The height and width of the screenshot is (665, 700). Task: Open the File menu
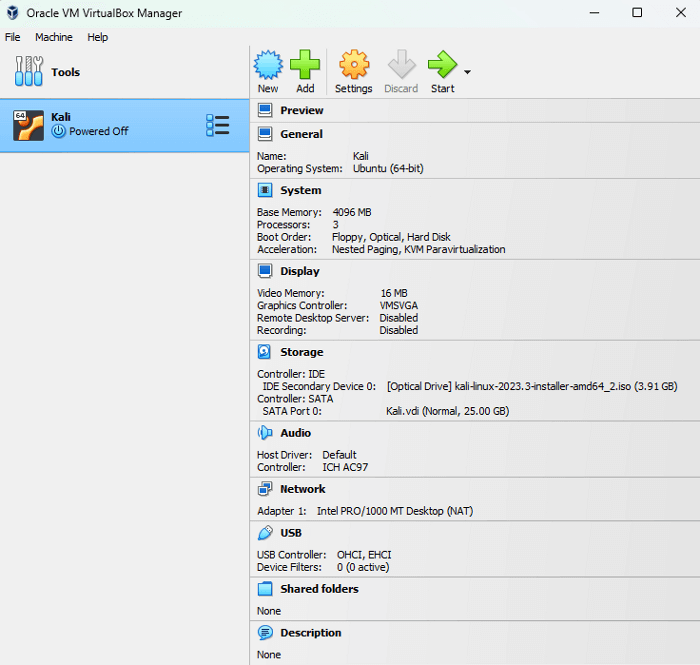click(x=12, y=37)
